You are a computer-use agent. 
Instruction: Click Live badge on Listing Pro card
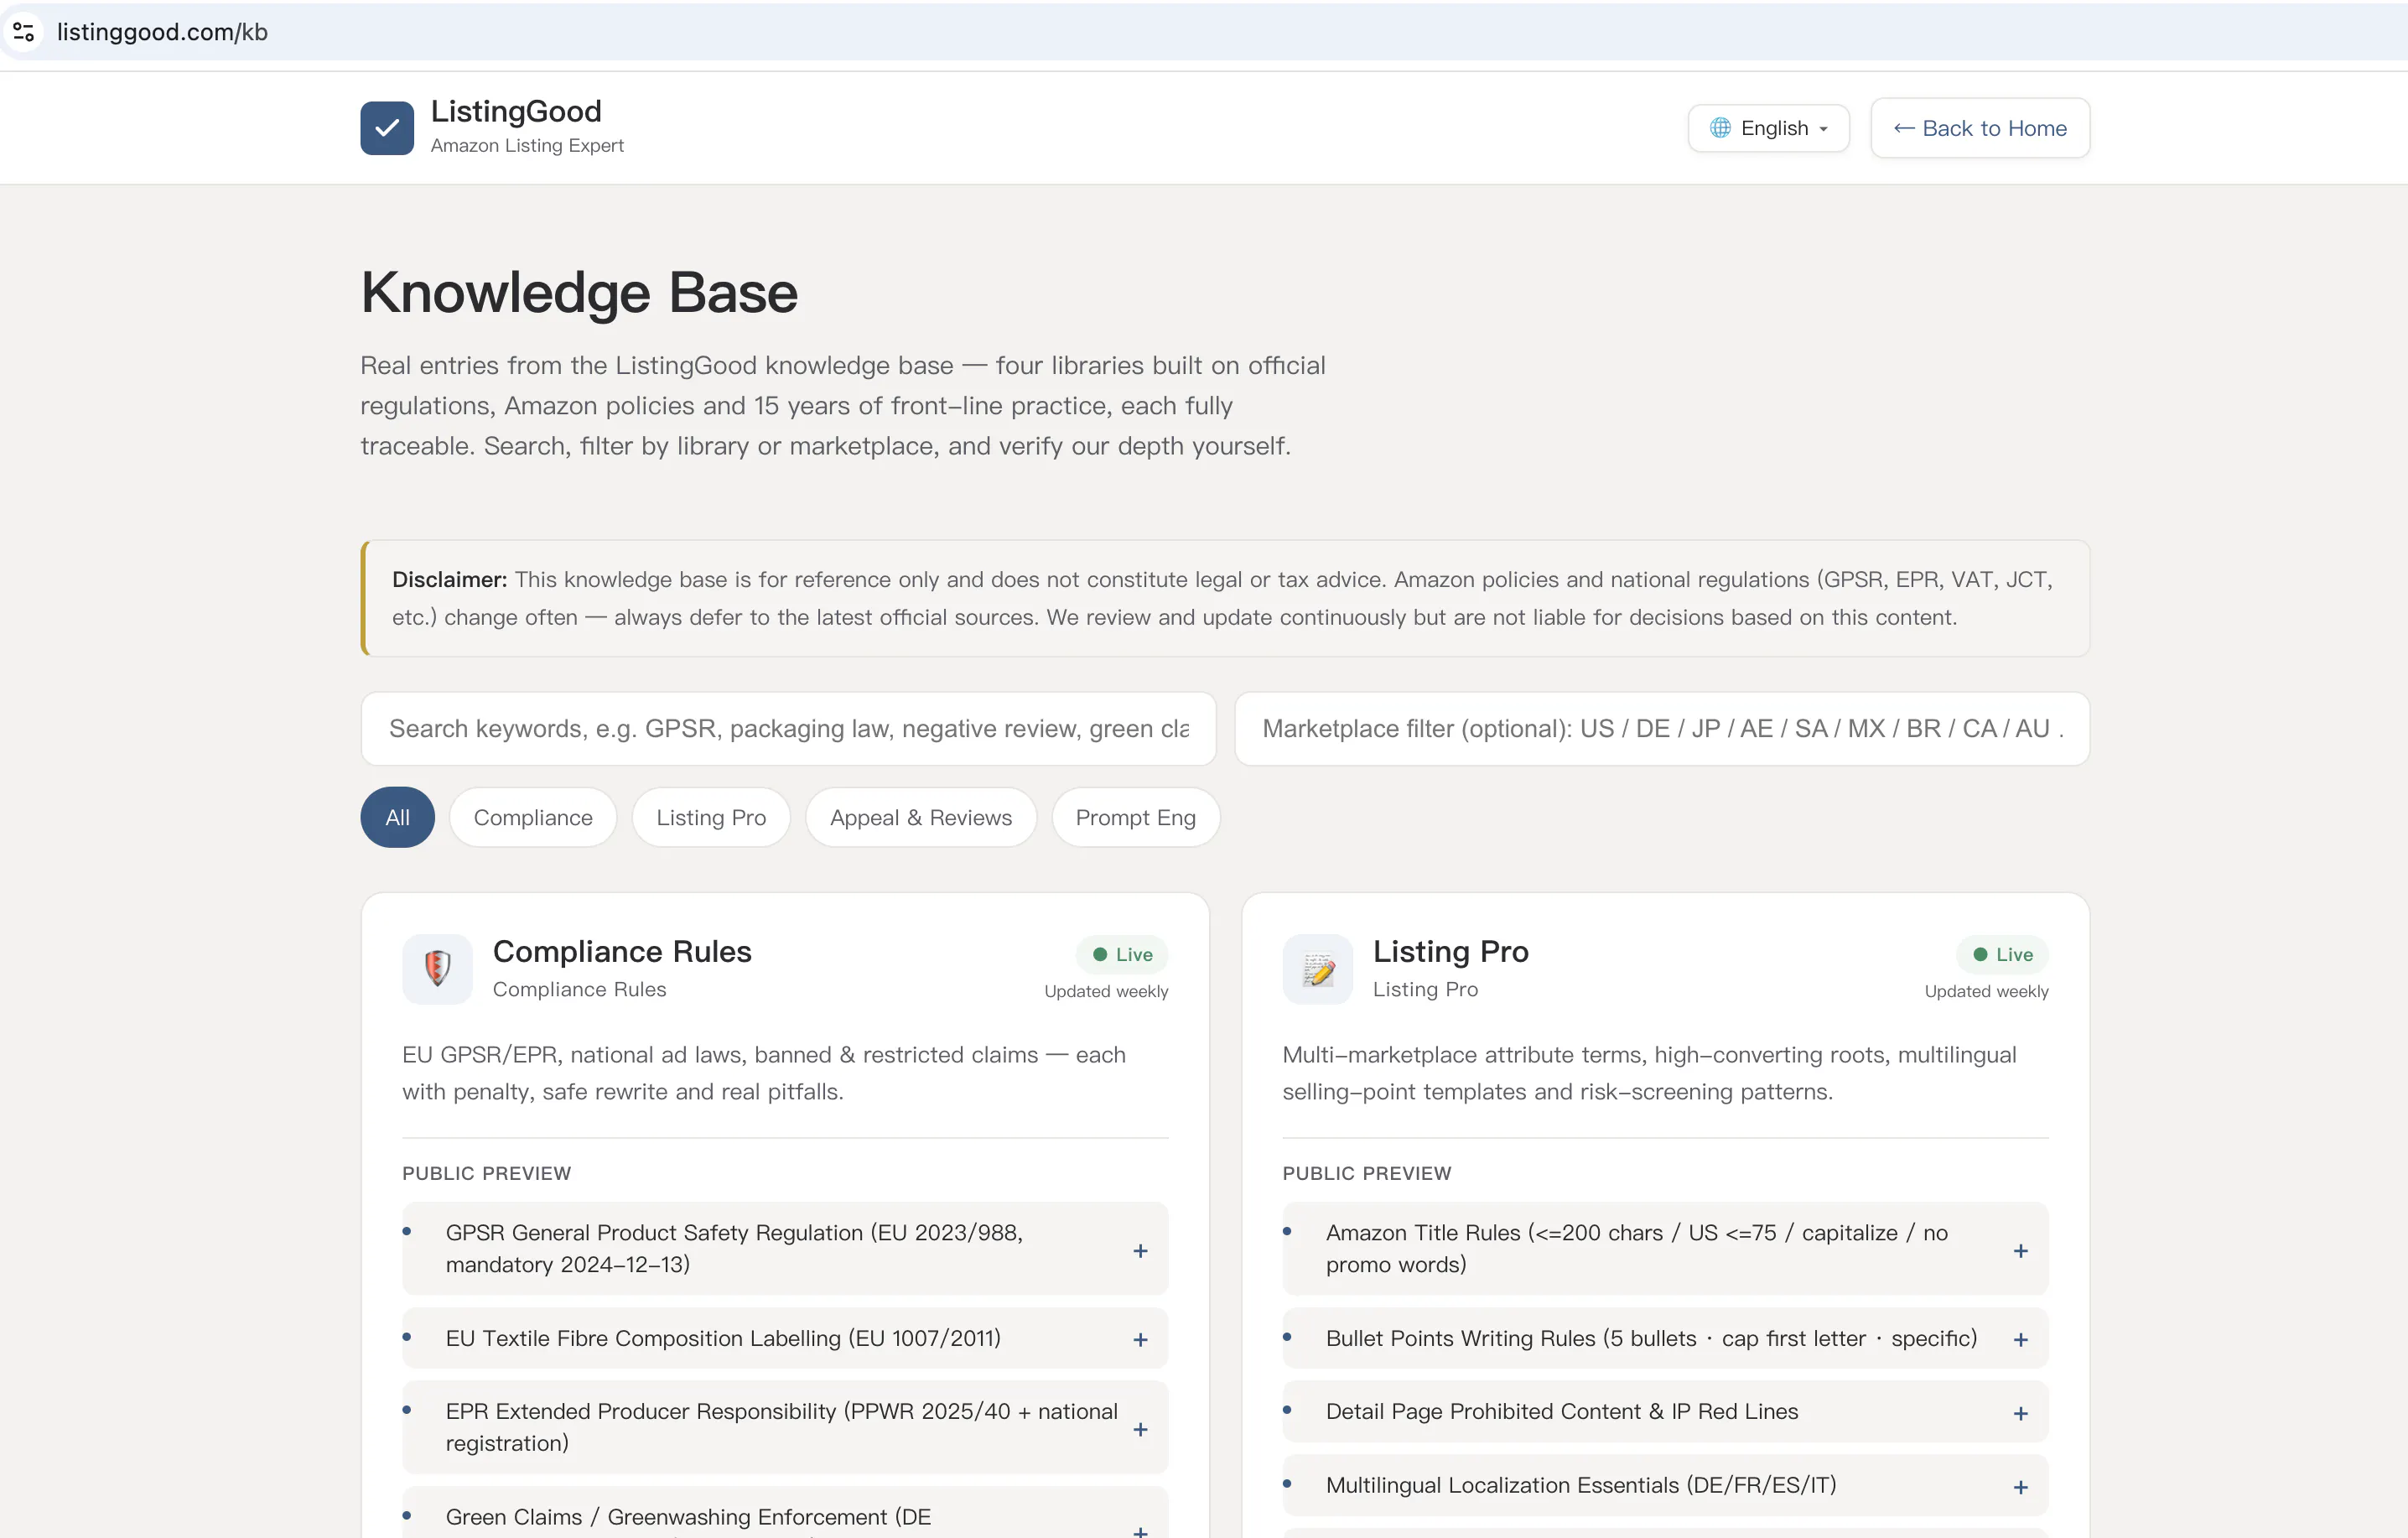coord(2002,955)
